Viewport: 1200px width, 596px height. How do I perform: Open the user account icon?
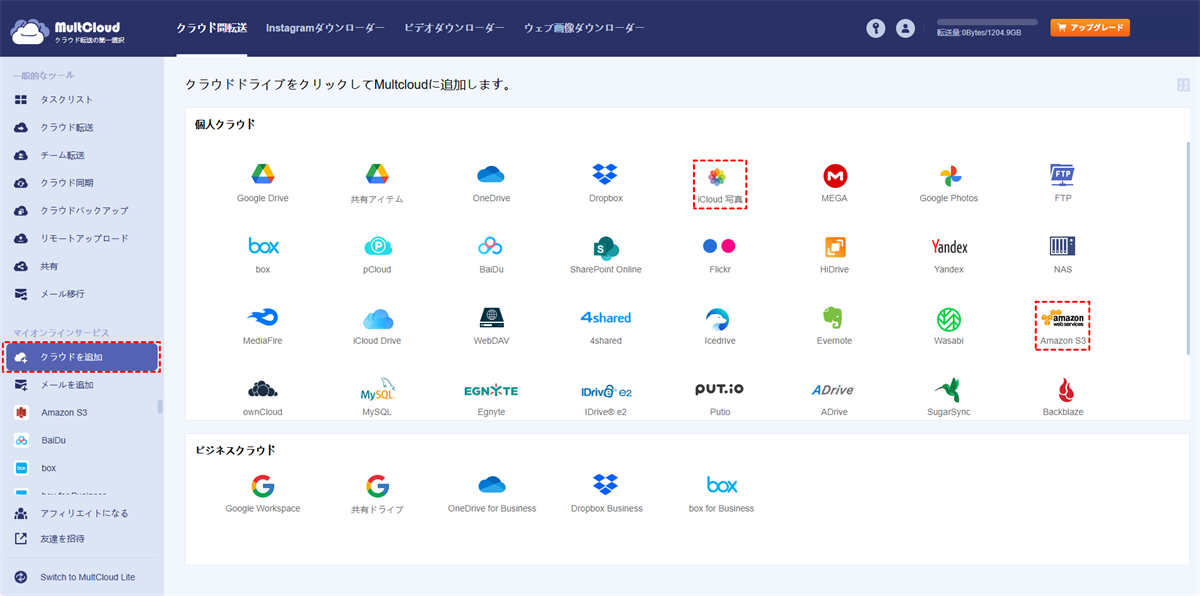(x=906, y=28)
